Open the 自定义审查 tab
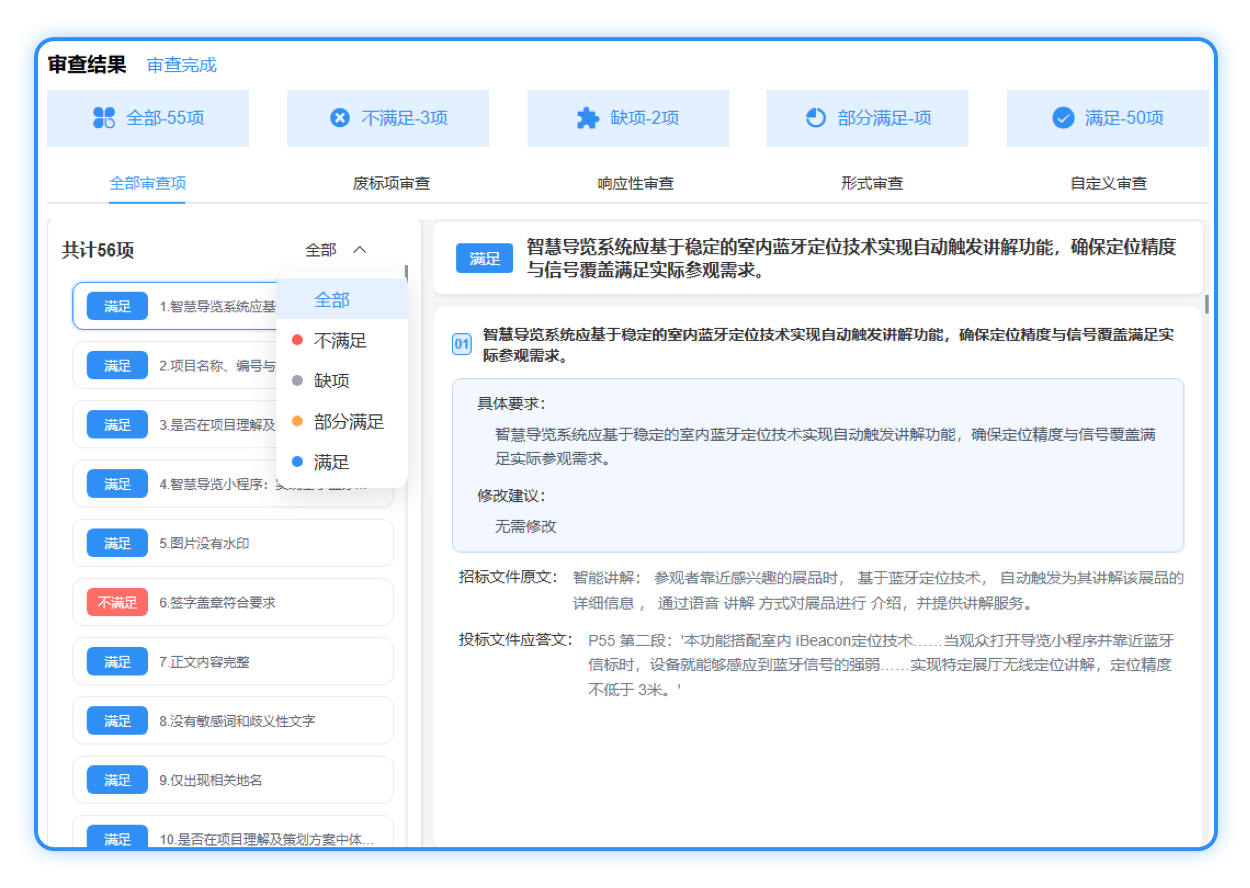 click(x=1108, y=184)
